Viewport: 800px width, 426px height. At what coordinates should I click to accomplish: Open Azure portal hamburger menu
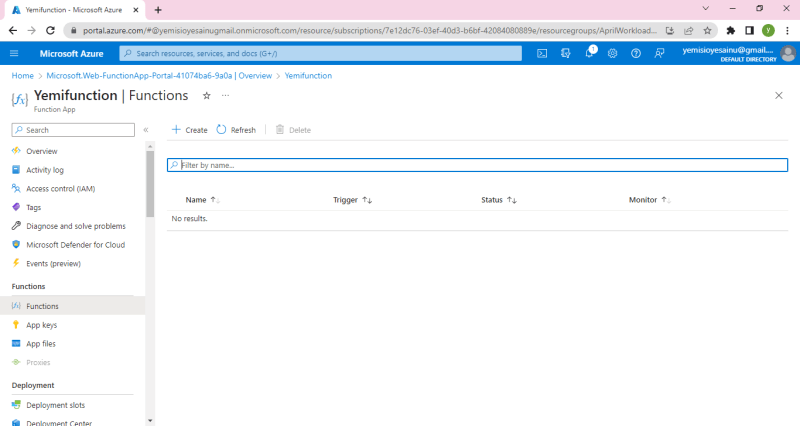click(14, 53)
